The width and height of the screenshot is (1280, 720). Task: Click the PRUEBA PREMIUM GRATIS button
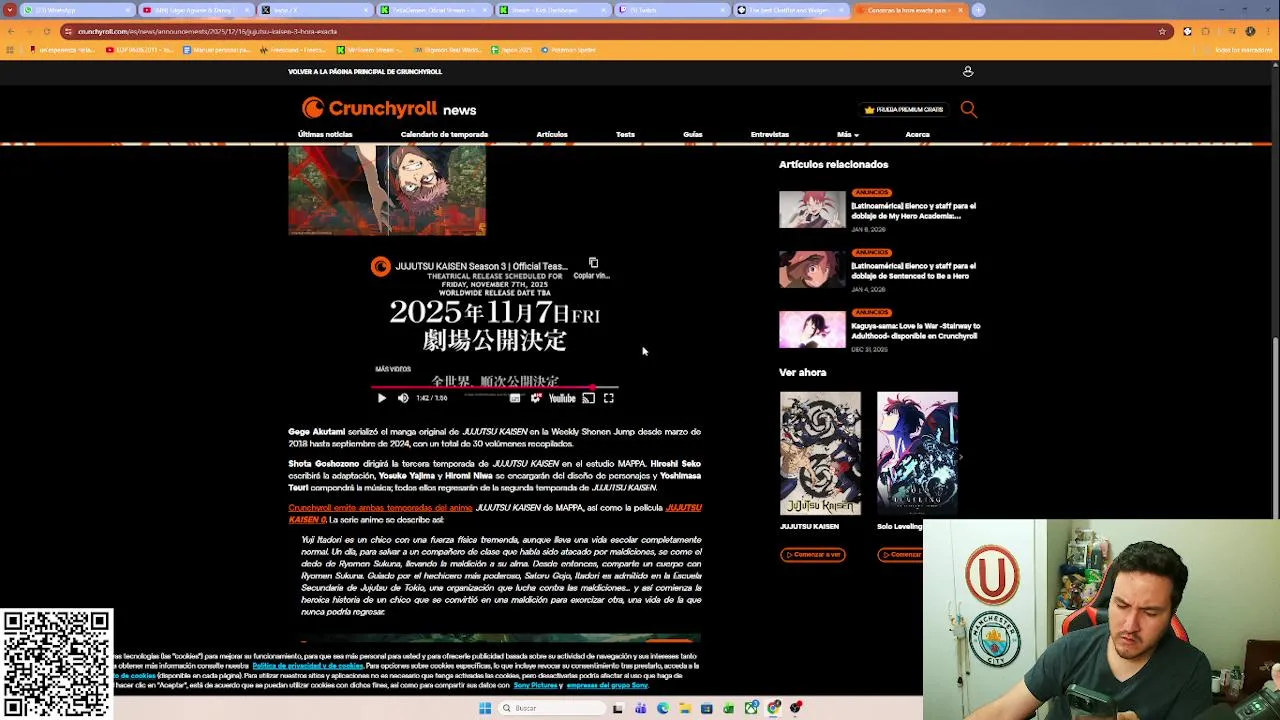[x=904, y=109]
